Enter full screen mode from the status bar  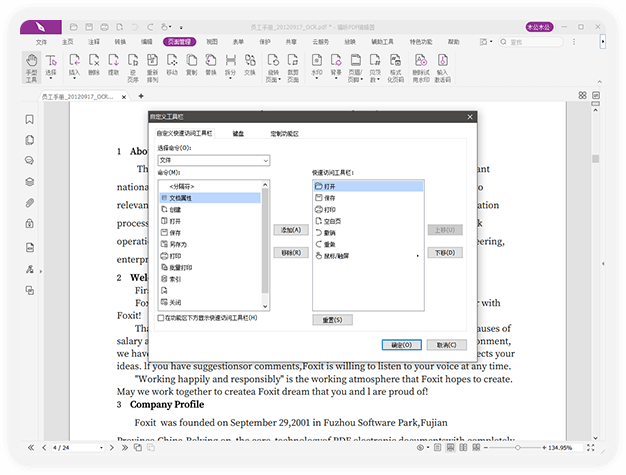pyautogui.click(x=591, y=448)
